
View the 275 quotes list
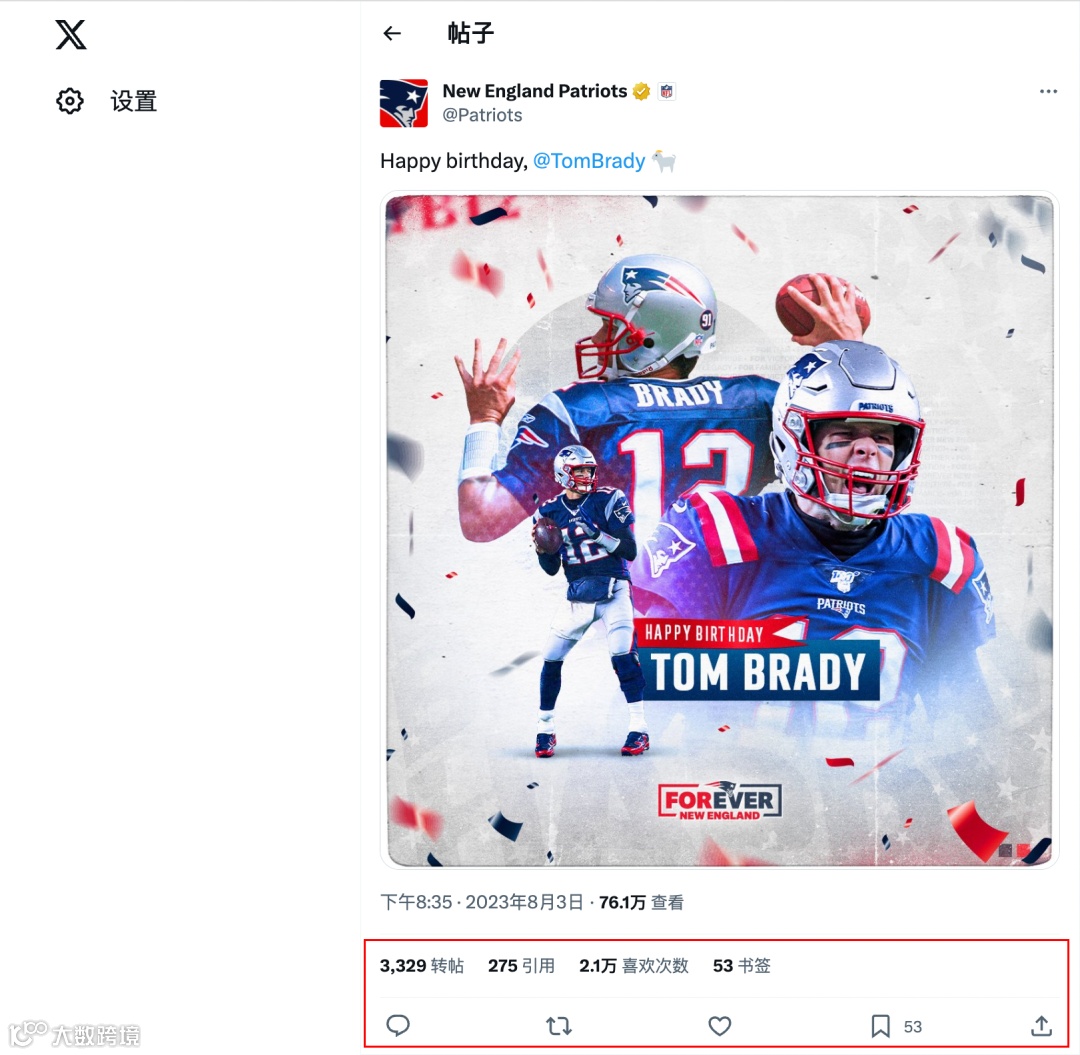pyautogui.click(x=521, y=965)
